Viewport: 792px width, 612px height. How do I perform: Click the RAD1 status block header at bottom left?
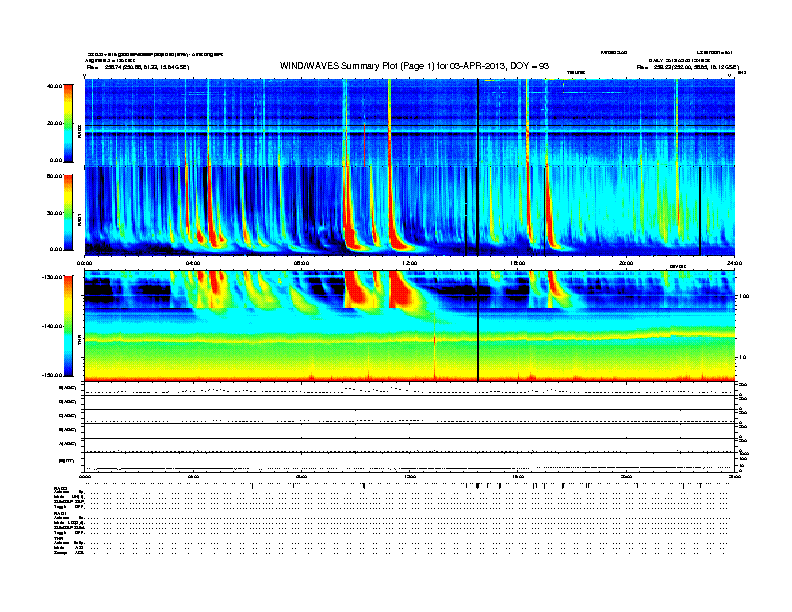[60, 513]
